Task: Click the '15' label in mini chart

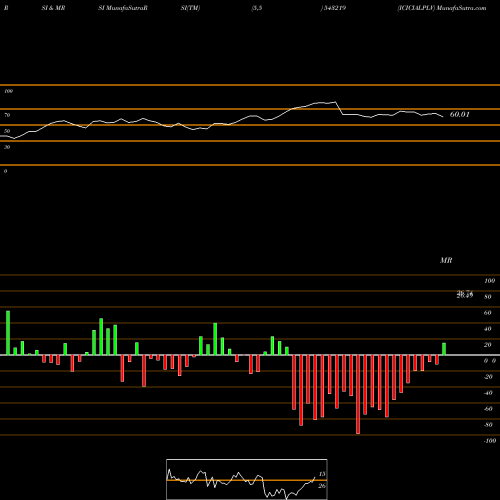Action: tap(322, 474)
